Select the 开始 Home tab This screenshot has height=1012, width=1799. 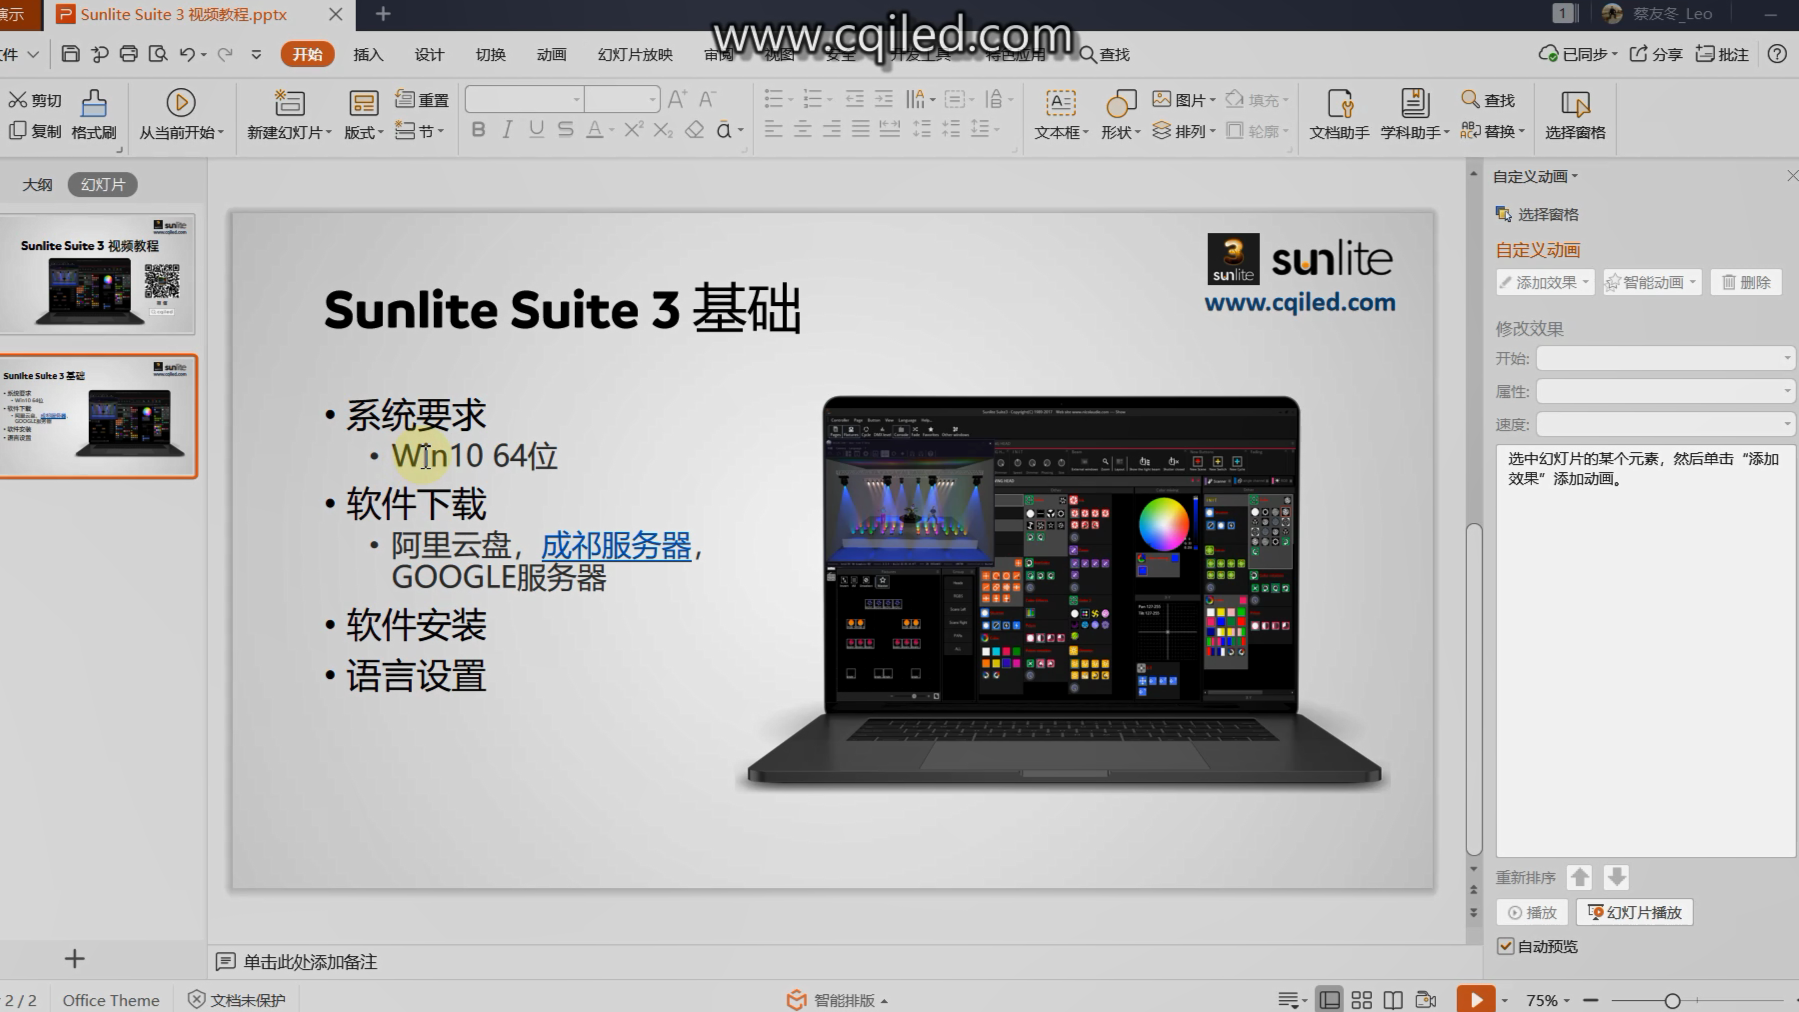[x=307, y=54]
